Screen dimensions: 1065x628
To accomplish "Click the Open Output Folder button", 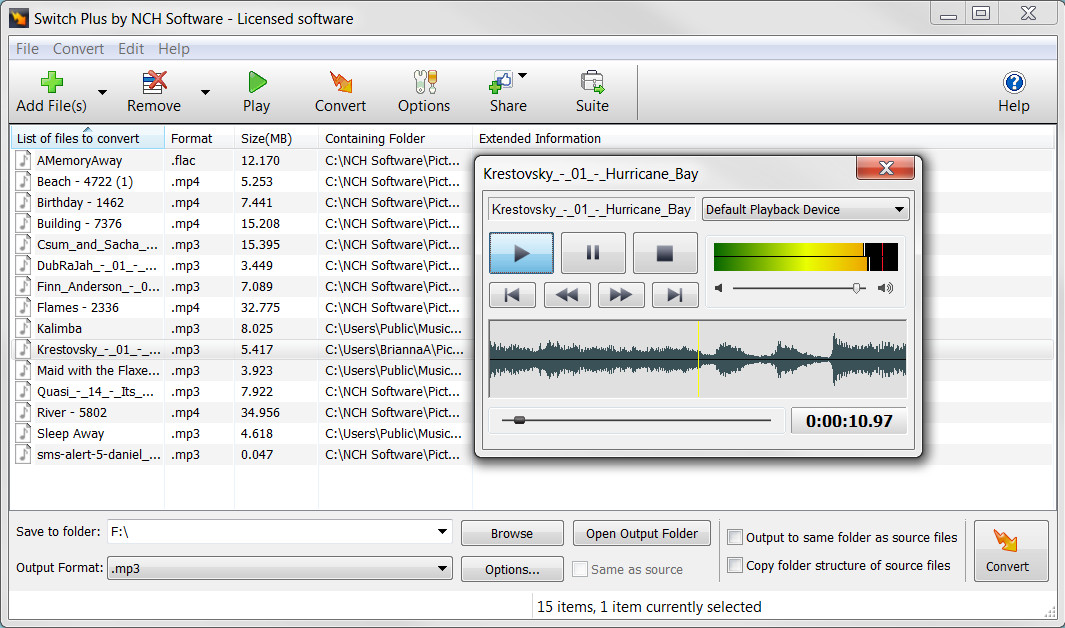I will click(641, 533).
